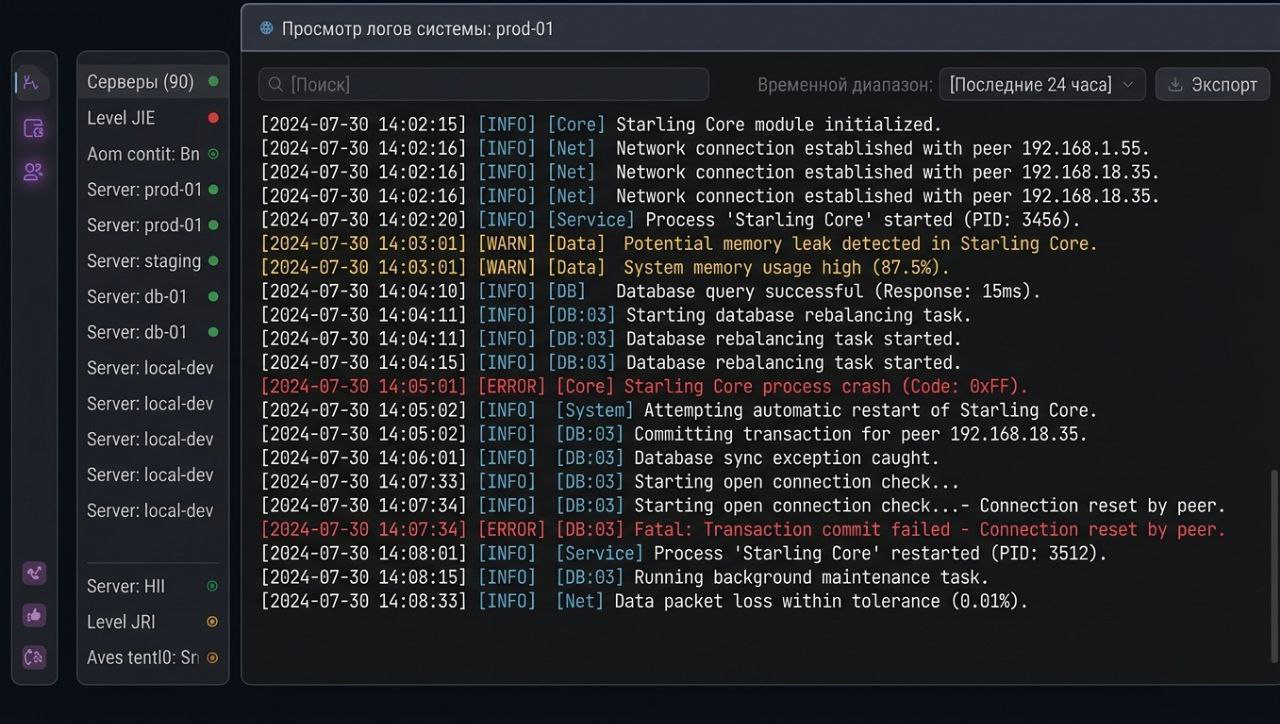Expand the Серверы (90) list header
The height and width of the screenshot is (724, 1280).
[140, 82]
